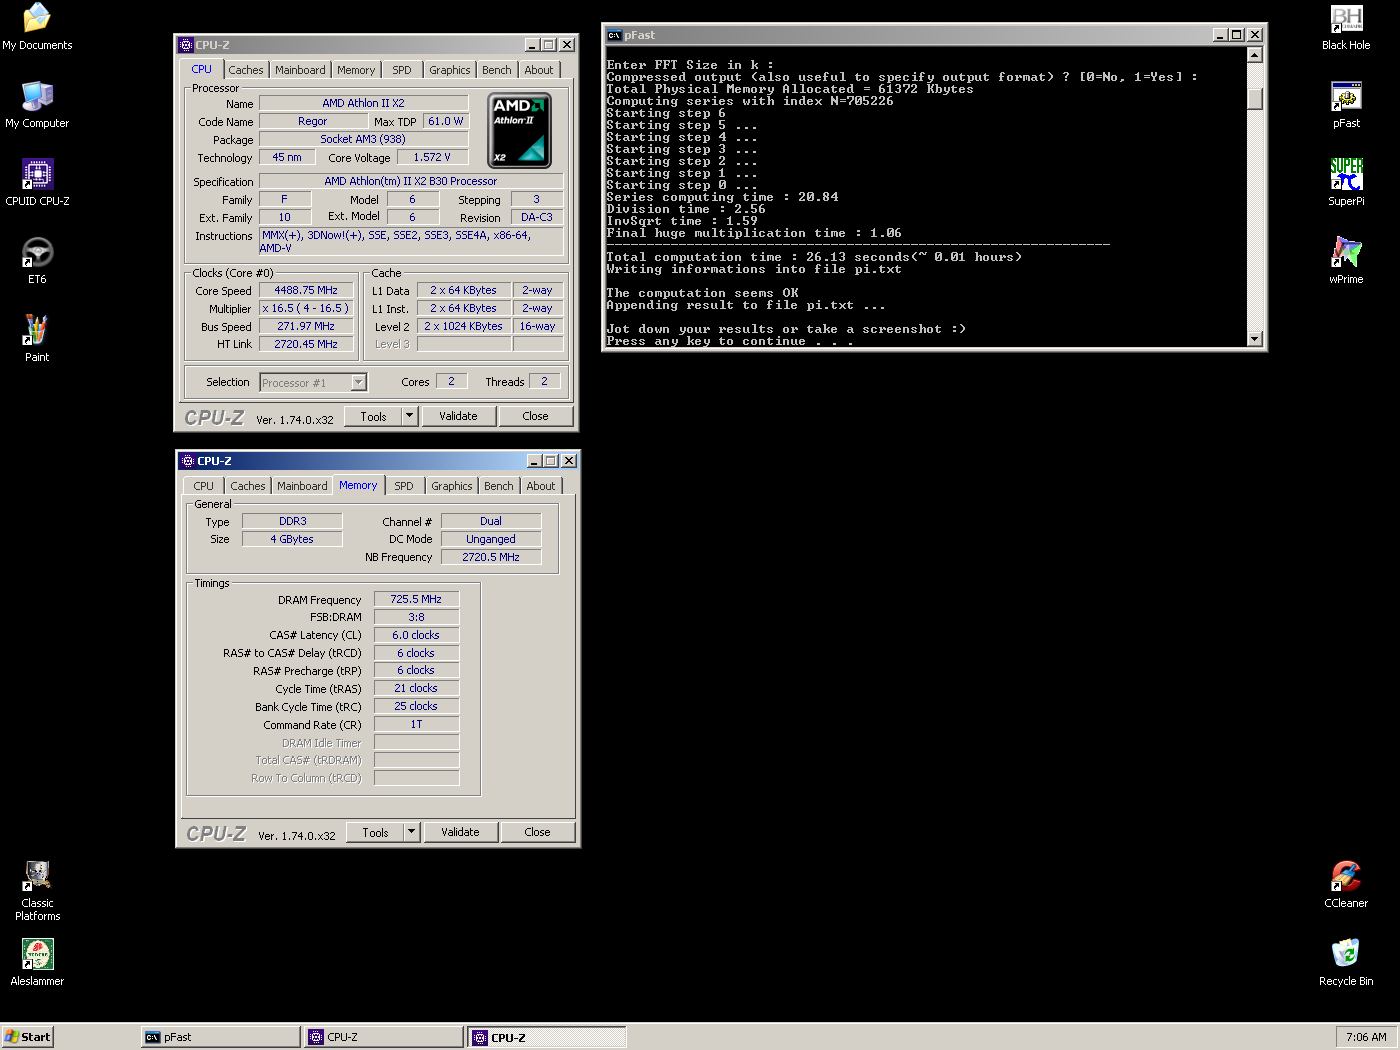Open Black Hole desktop icon
Screen dimensions: 1400x1050
coord(1346,27)
